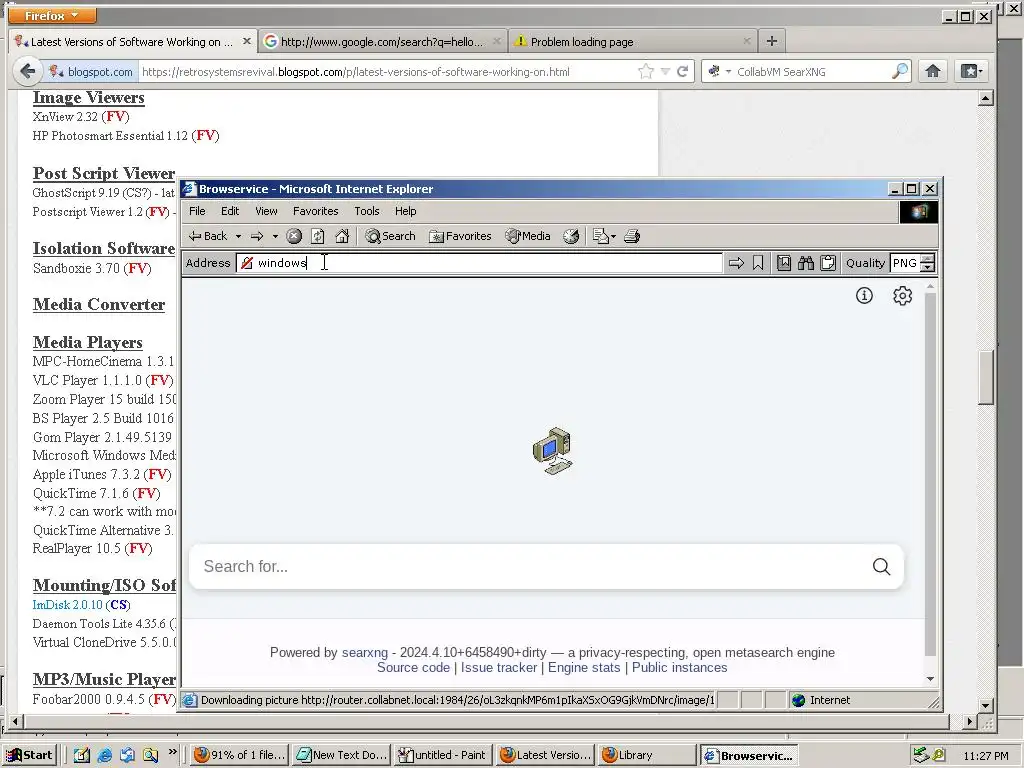Open Firefox search engine dropdown arrow
Image resolution: width=1024 pixels, height=768 pixels.
coord(728,71)
